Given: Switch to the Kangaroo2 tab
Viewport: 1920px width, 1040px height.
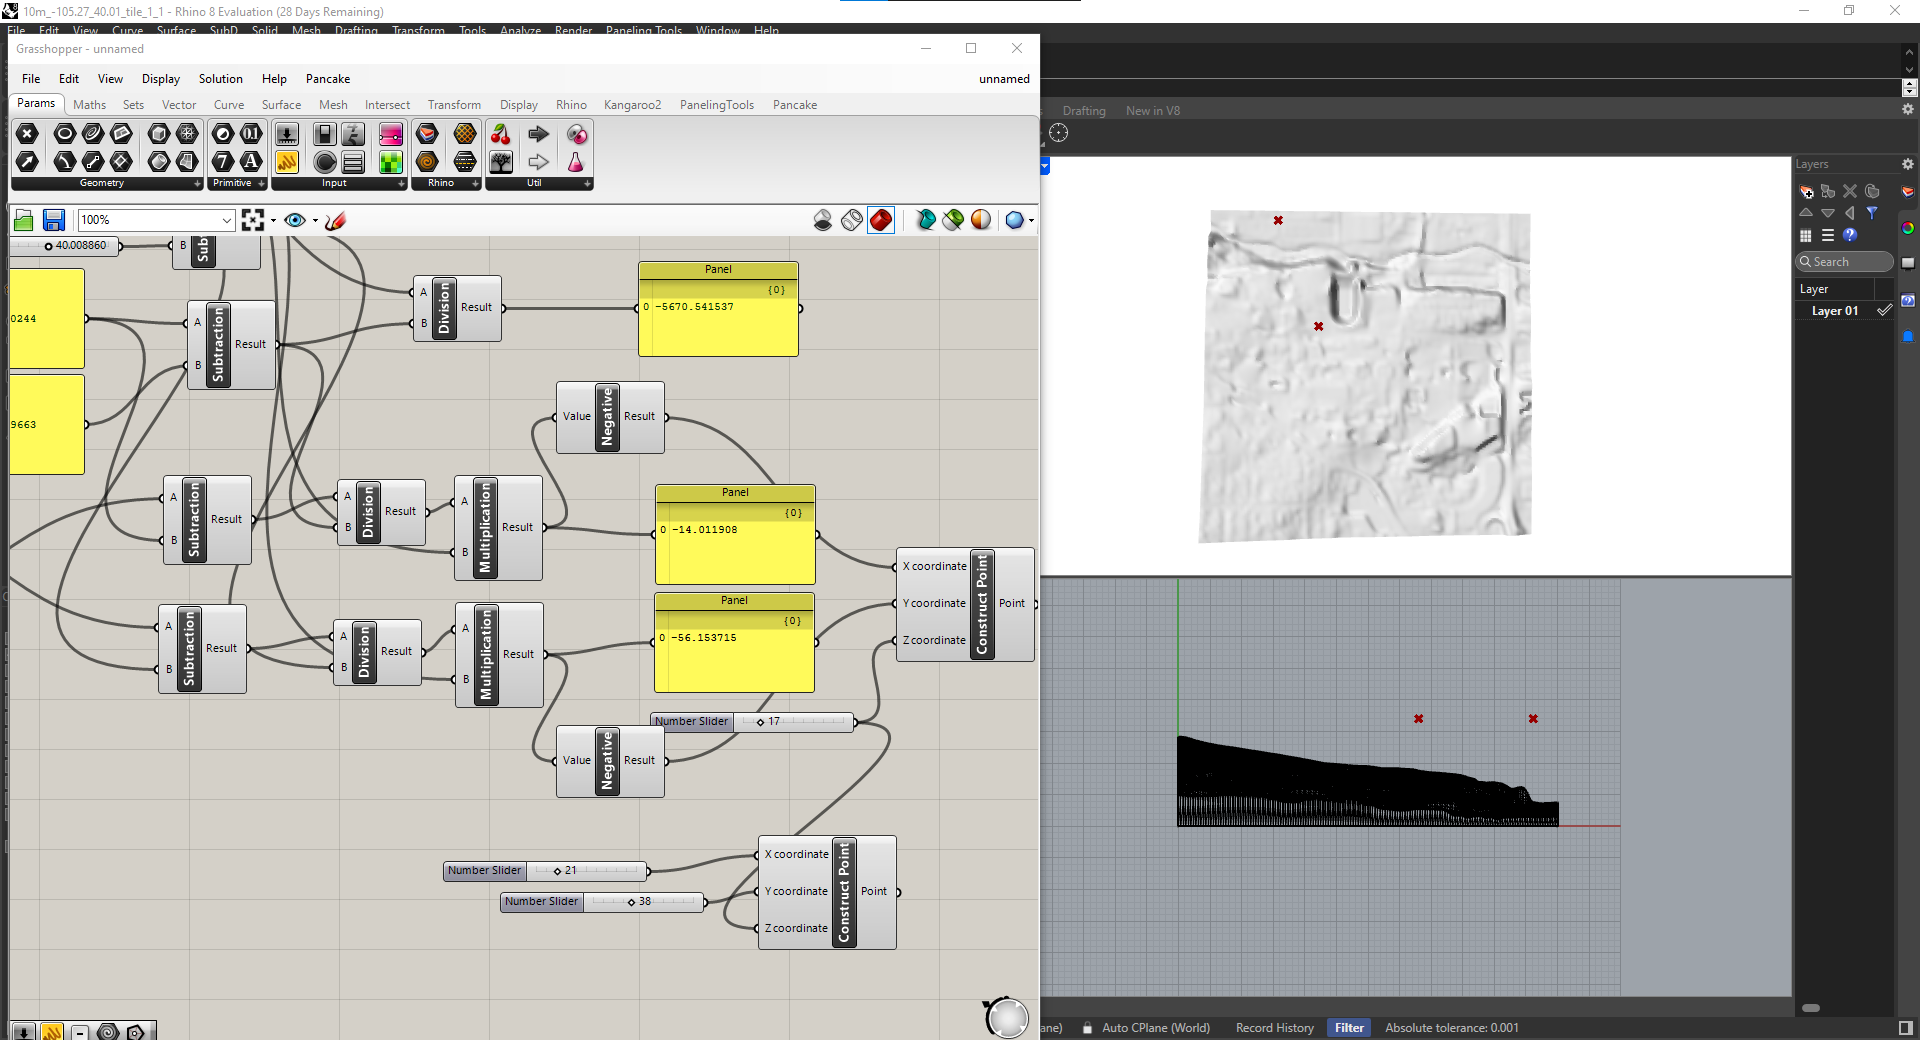Looking at the screenshot, I should pyautogui.click(x=632, y=105).
